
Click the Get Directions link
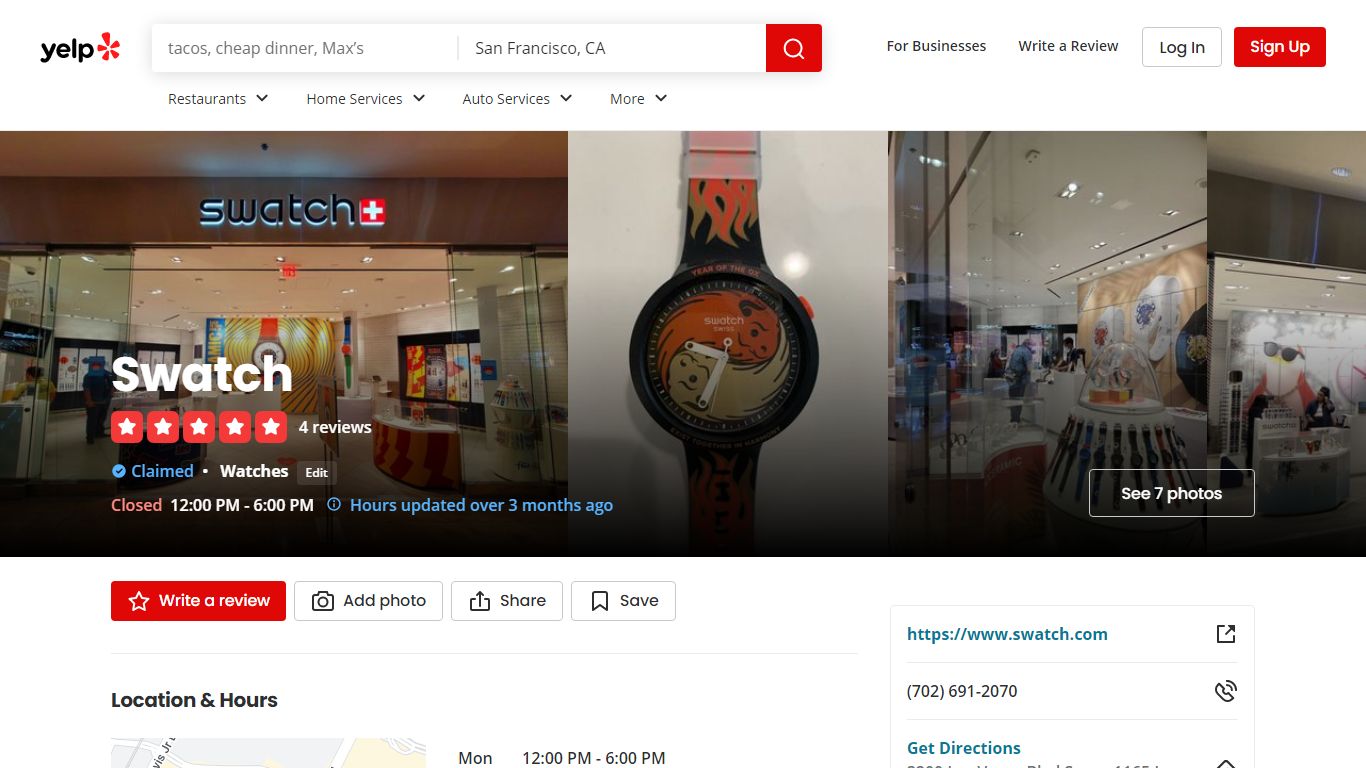click(x=964, y=748)
